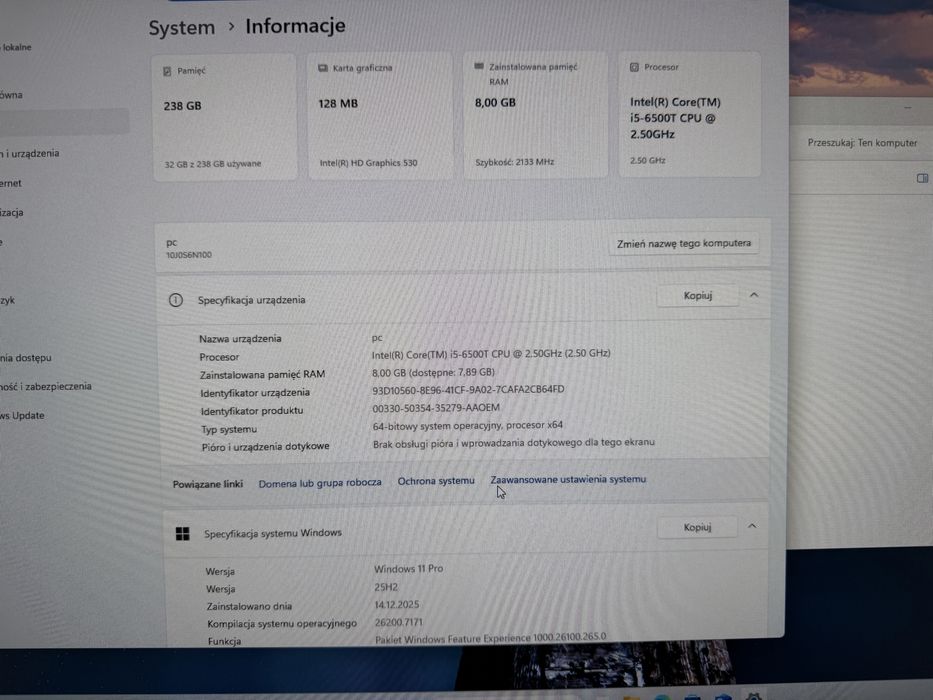This screenshot has height=700, width=933.
Task: Click 'Brak obsługi pióra' pen support value
Action: tap(514, 443)
